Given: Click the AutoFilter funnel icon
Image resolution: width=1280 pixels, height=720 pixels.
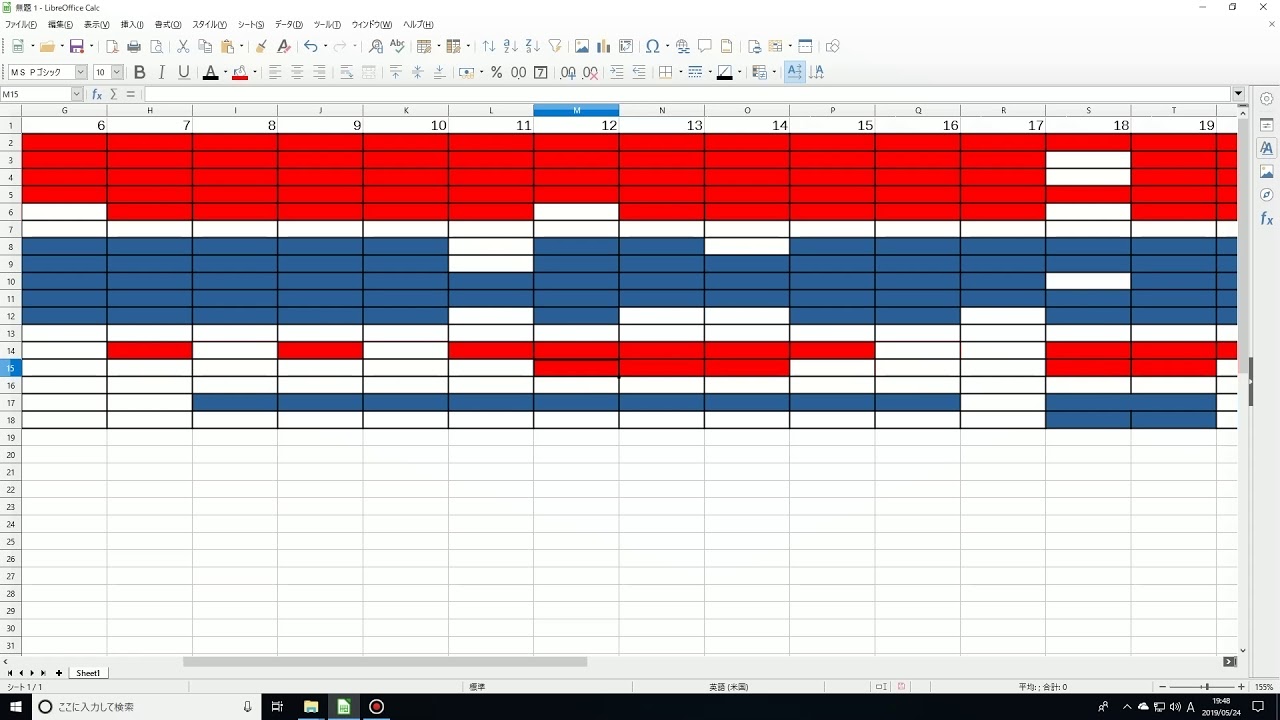Looking at the screenshot, I should 555,46.
